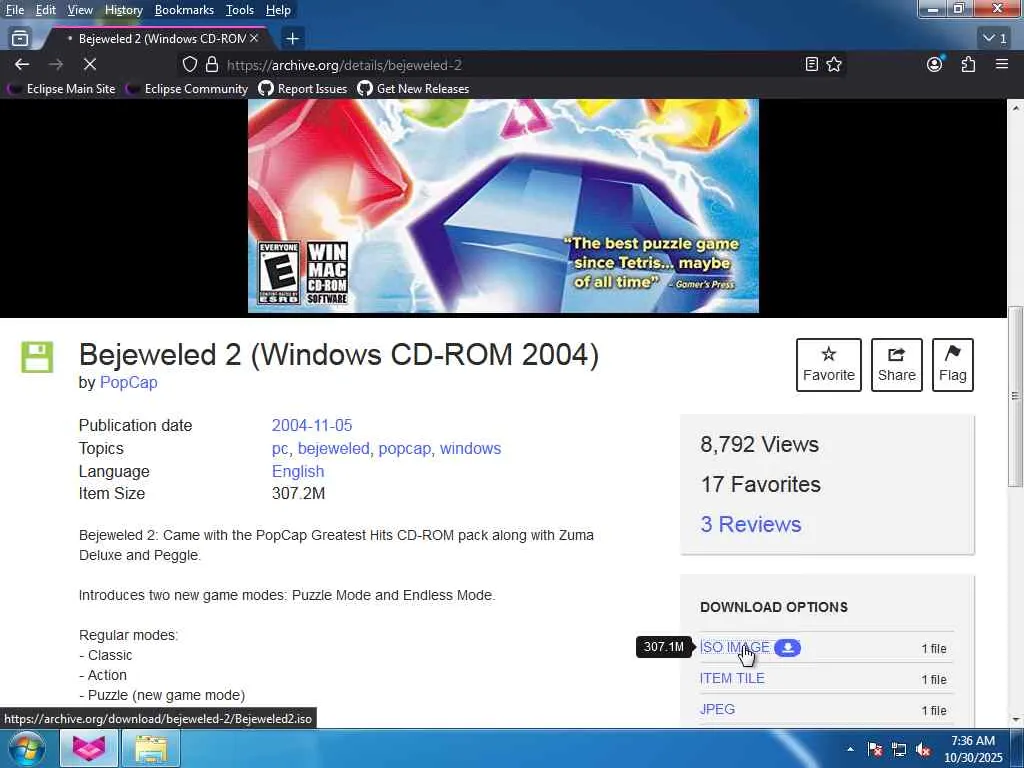Open Eclipse Community bookmark
Viewport: 1024px width, 768px height.
pos(188,89)
